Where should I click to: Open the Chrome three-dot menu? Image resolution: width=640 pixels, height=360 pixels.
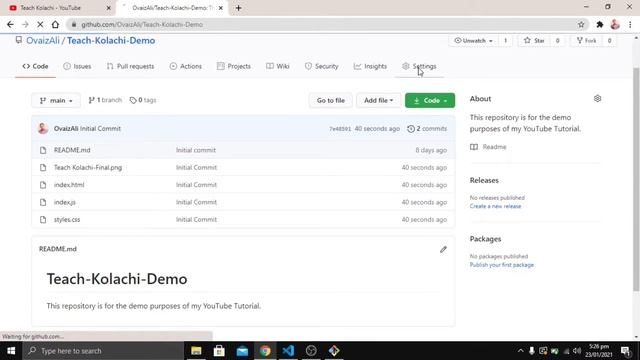pos(630,24)
